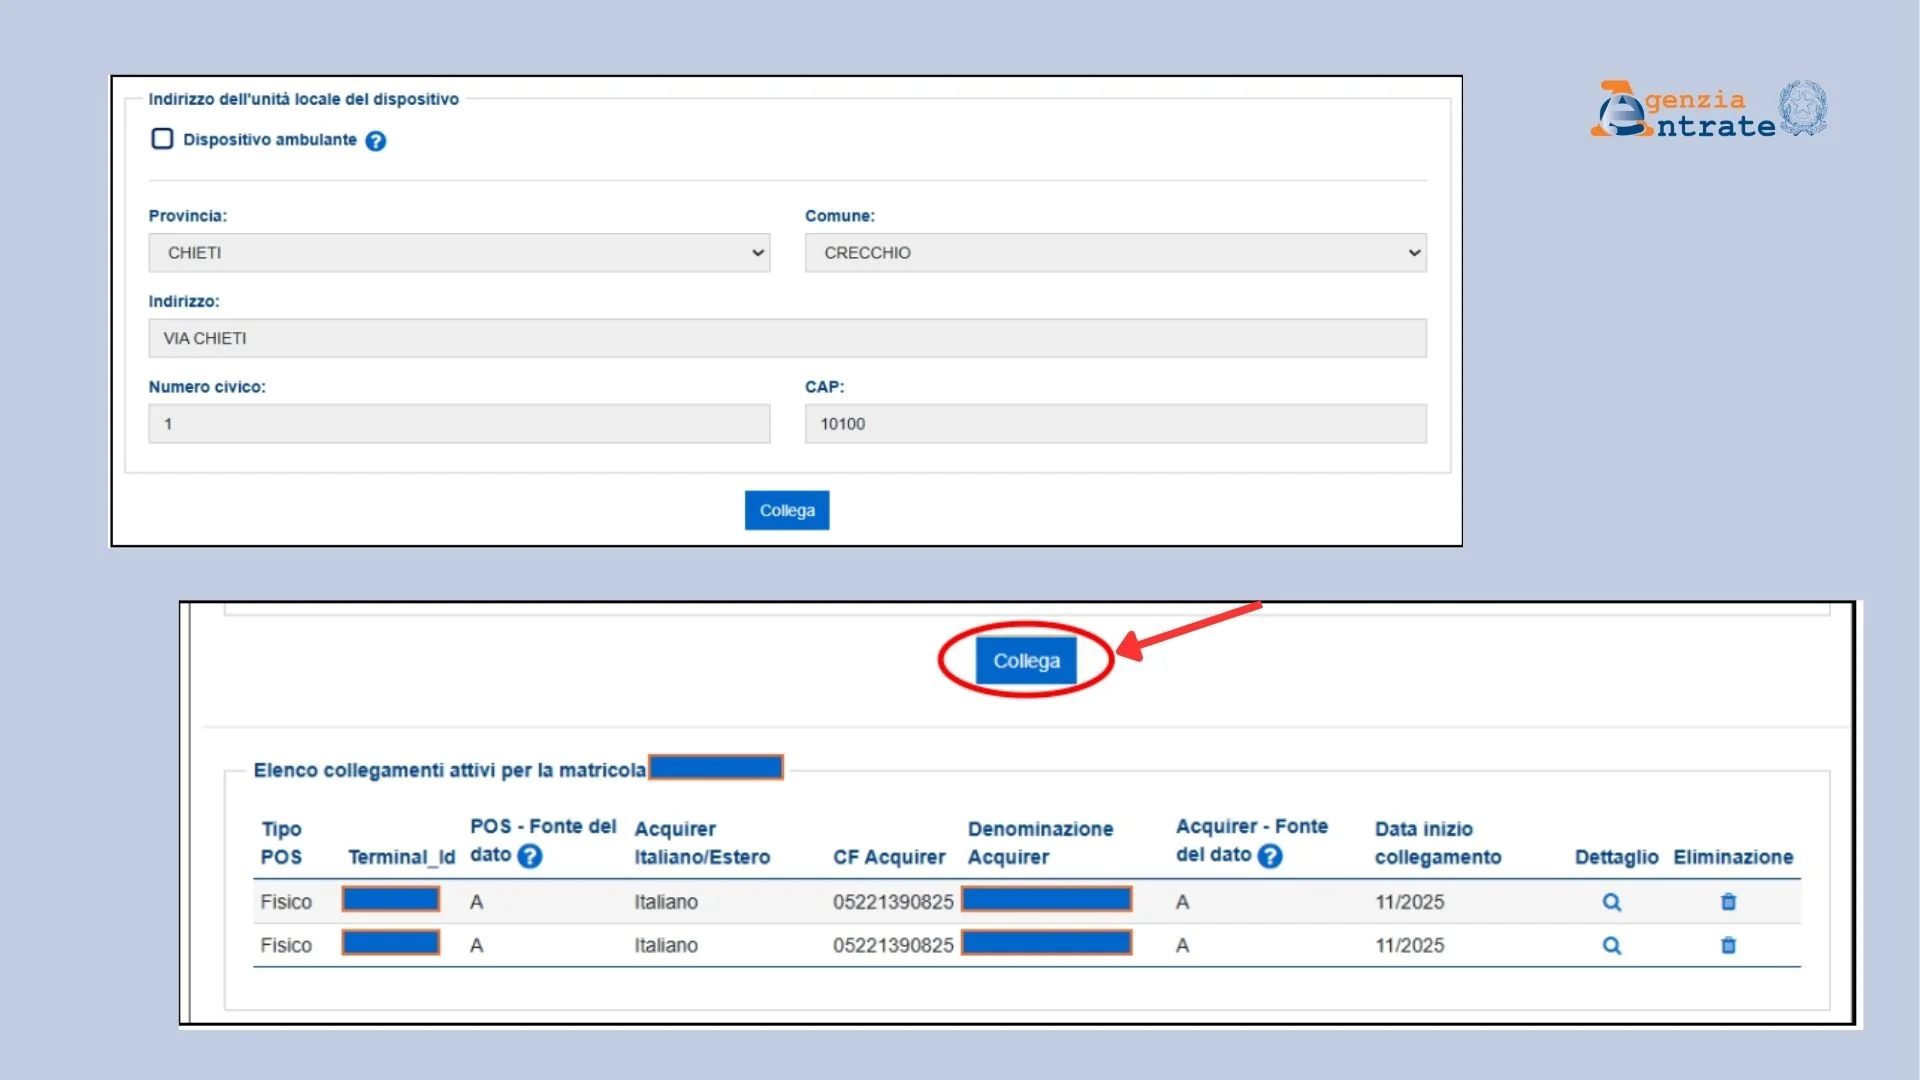Open Dettaglio magnifier for the second Fisico row
The width and height of the screenshot is (1920, 1080).
pos(1613,945)
